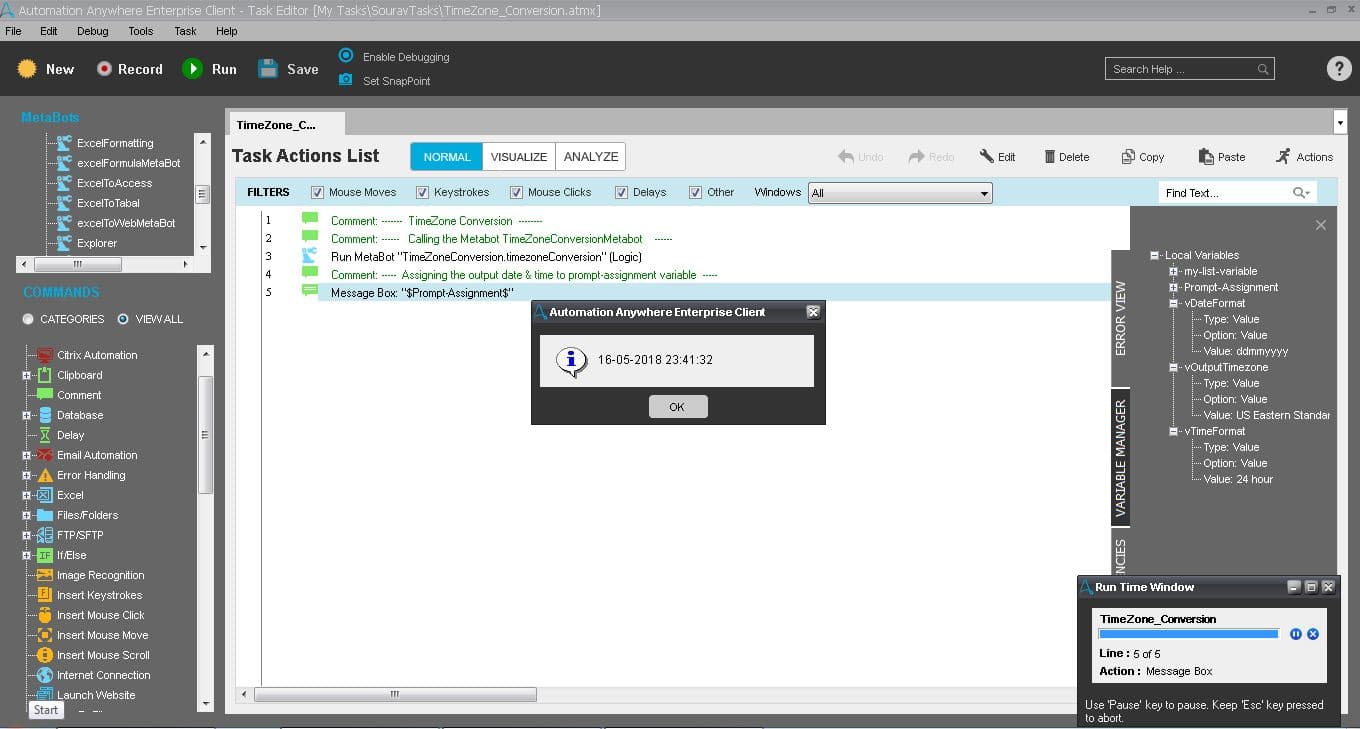The width and height of the screenshot is (1360, 729).
Task: Click the Commands list vertical scrollbar
Action: pos(206,435)
